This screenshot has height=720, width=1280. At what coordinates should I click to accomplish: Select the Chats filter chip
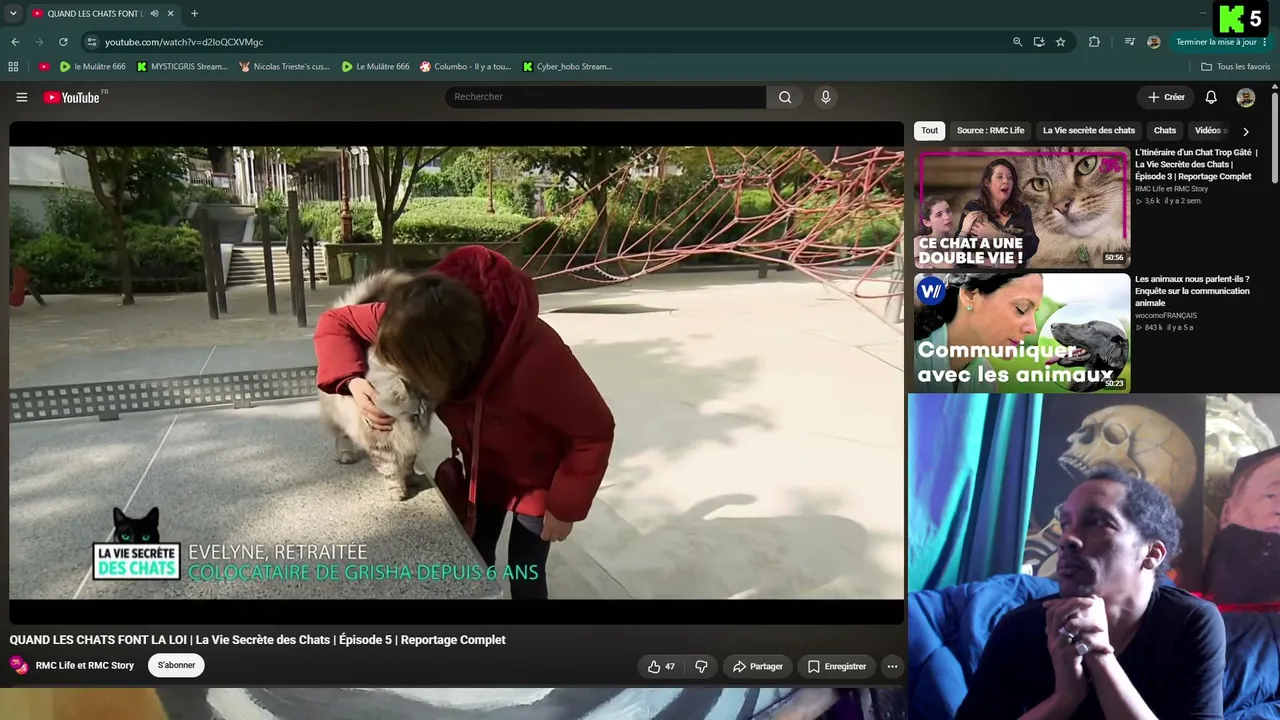pyautogui.click(x=1165, y=131)
